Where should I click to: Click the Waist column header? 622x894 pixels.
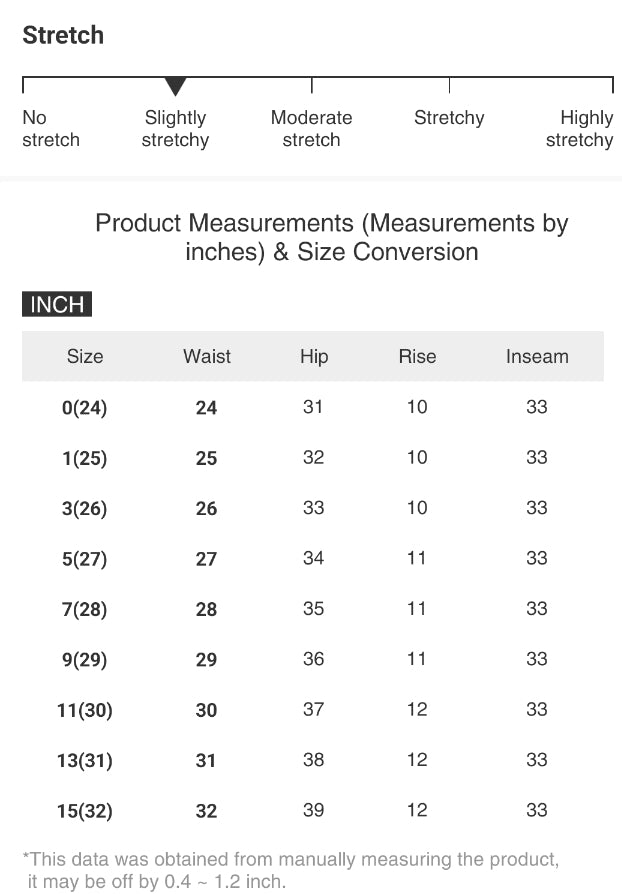207,356
